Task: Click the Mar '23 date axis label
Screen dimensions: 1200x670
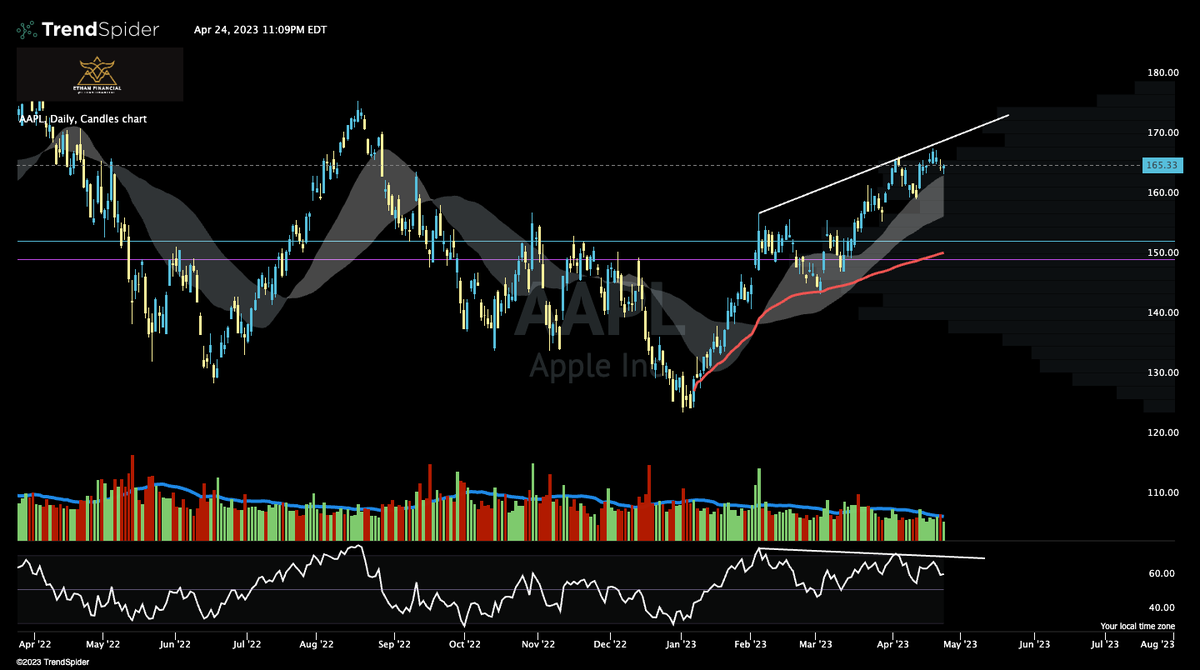Action: pos(816,646)
